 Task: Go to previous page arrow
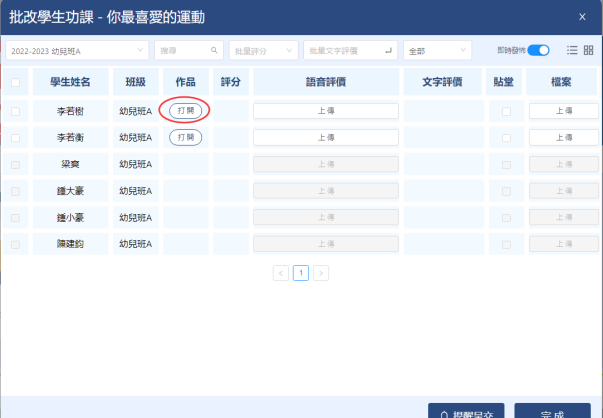click(x=281, y=272)
